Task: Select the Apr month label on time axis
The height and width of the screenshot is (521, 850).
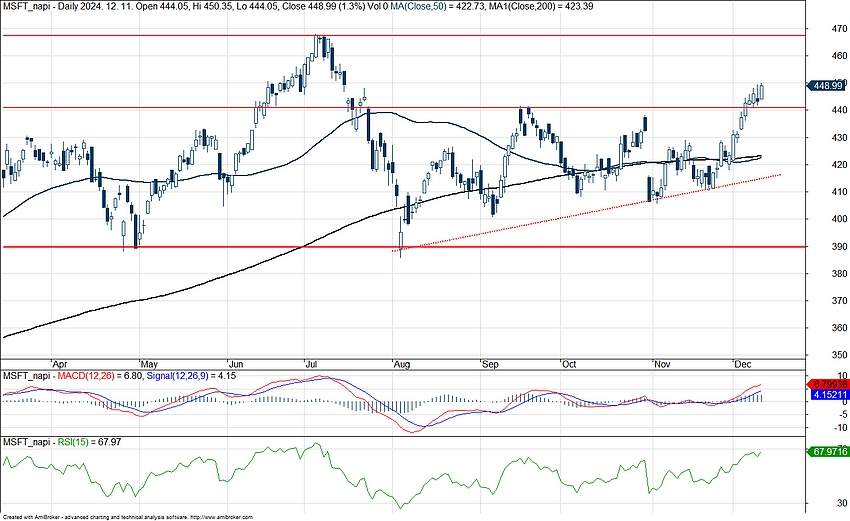Action: point(60,364)
